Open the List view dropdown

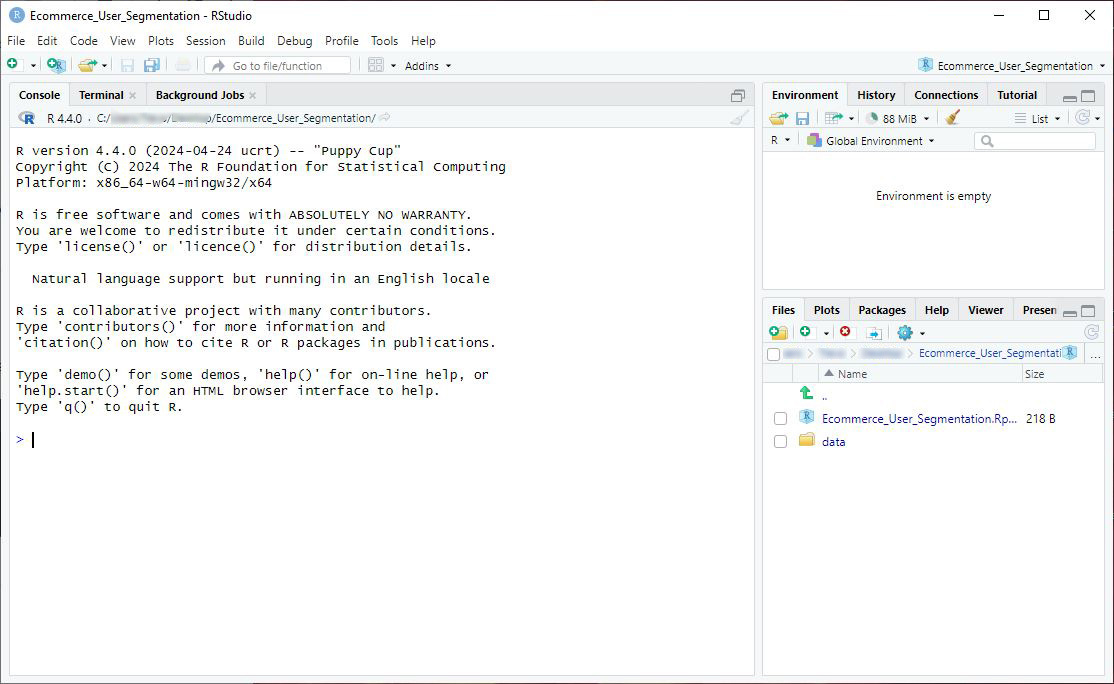tap(1038, 119)
